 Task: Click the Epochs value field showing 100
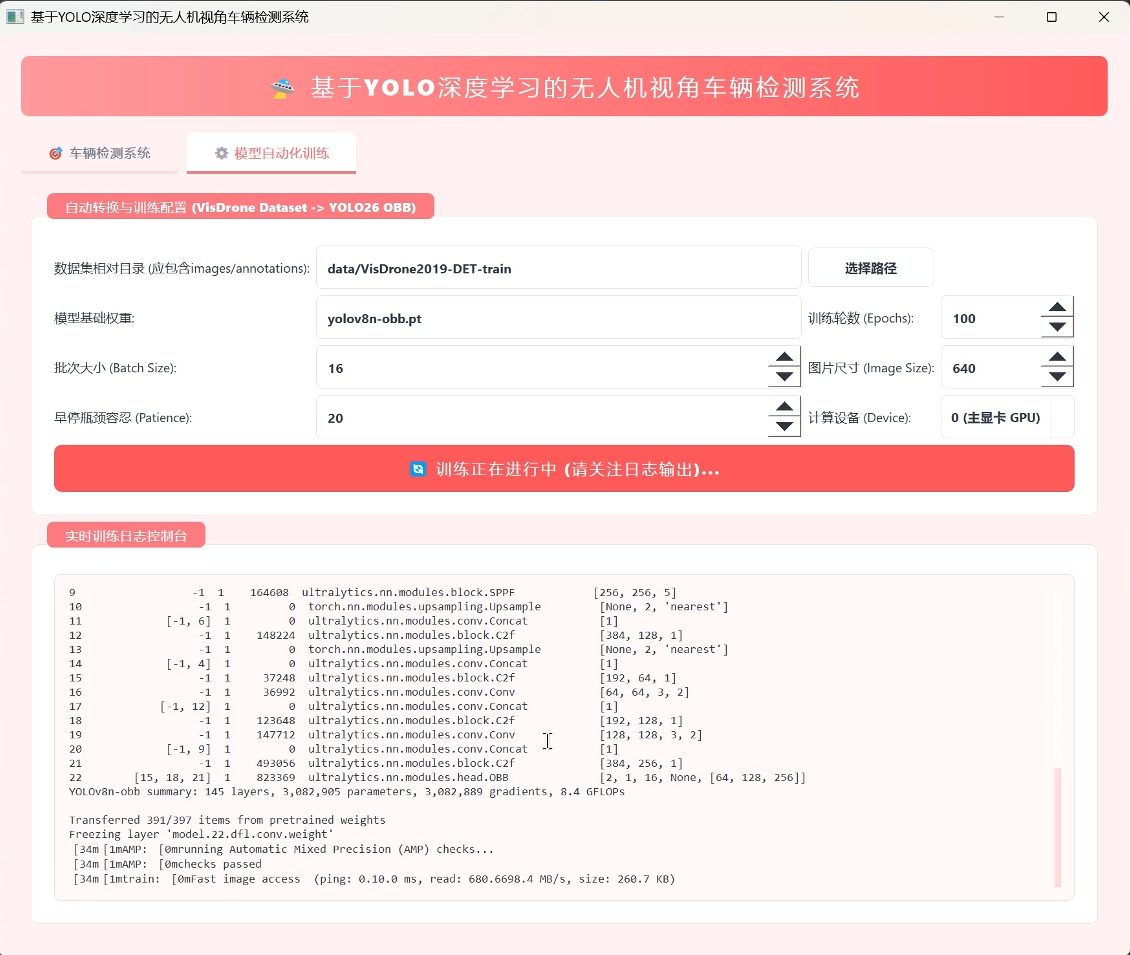click(x=992, y=318)
